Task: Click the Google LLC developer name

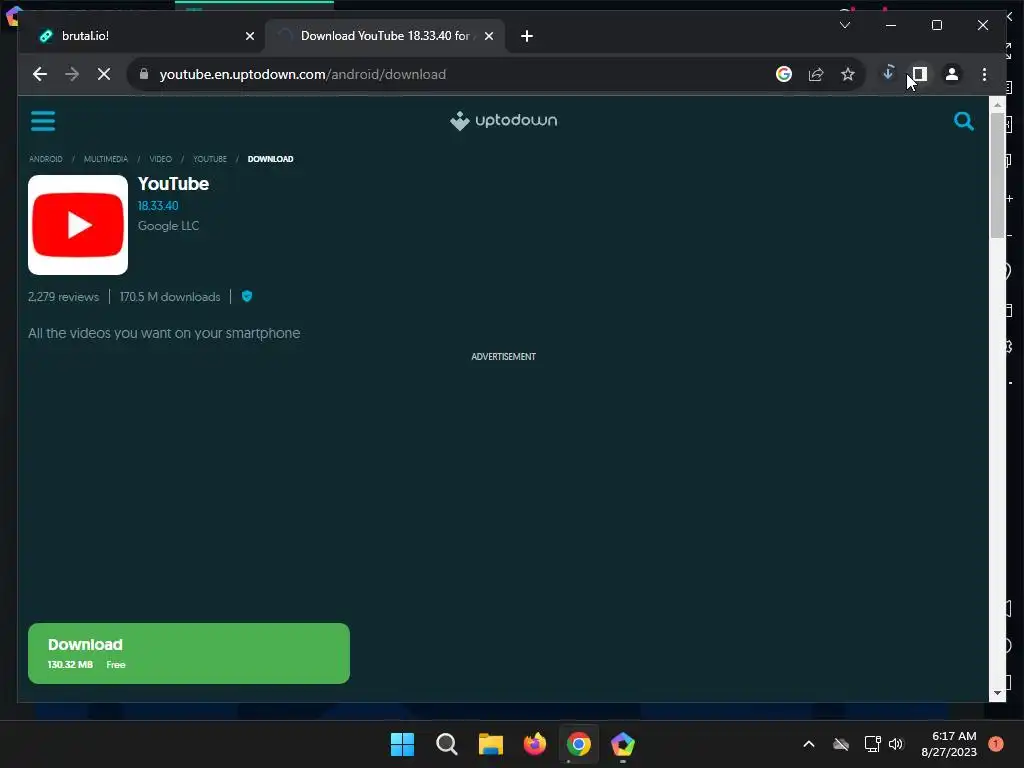Action: pos(168,226)
